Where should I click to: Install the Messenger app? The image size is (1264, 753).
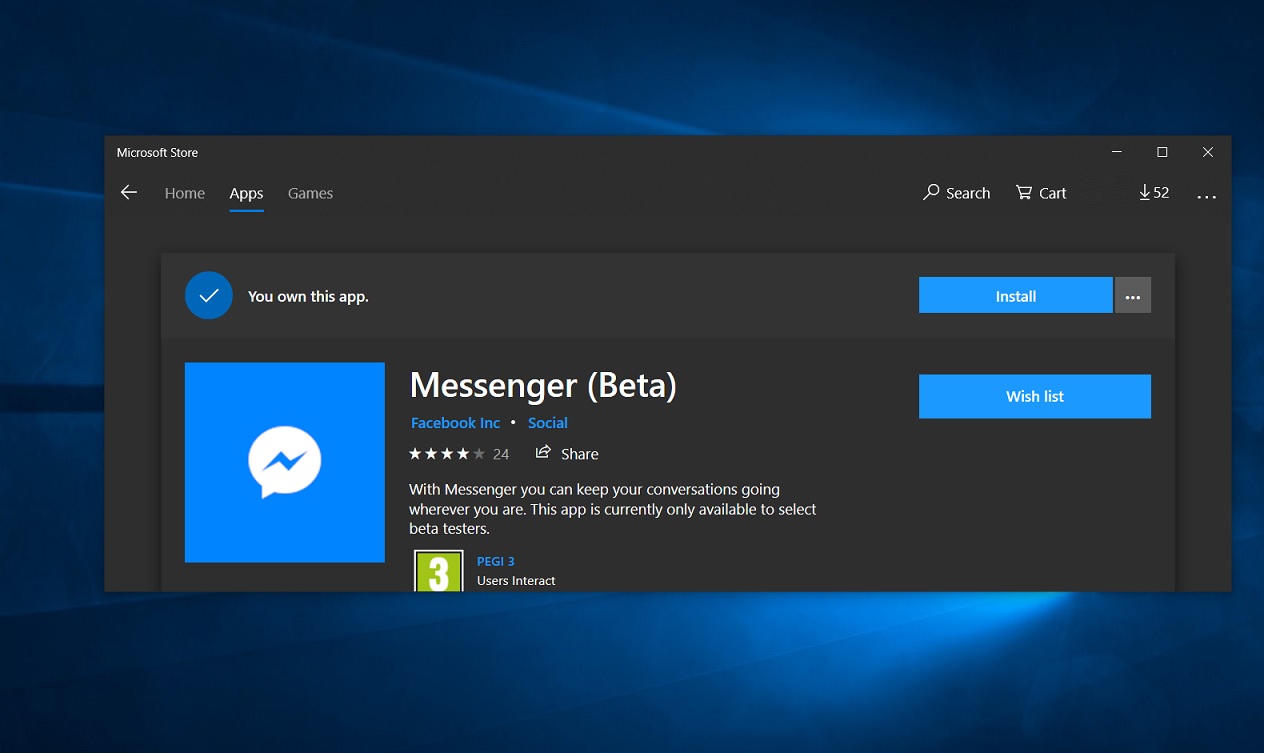click(x=1015, y=296)
